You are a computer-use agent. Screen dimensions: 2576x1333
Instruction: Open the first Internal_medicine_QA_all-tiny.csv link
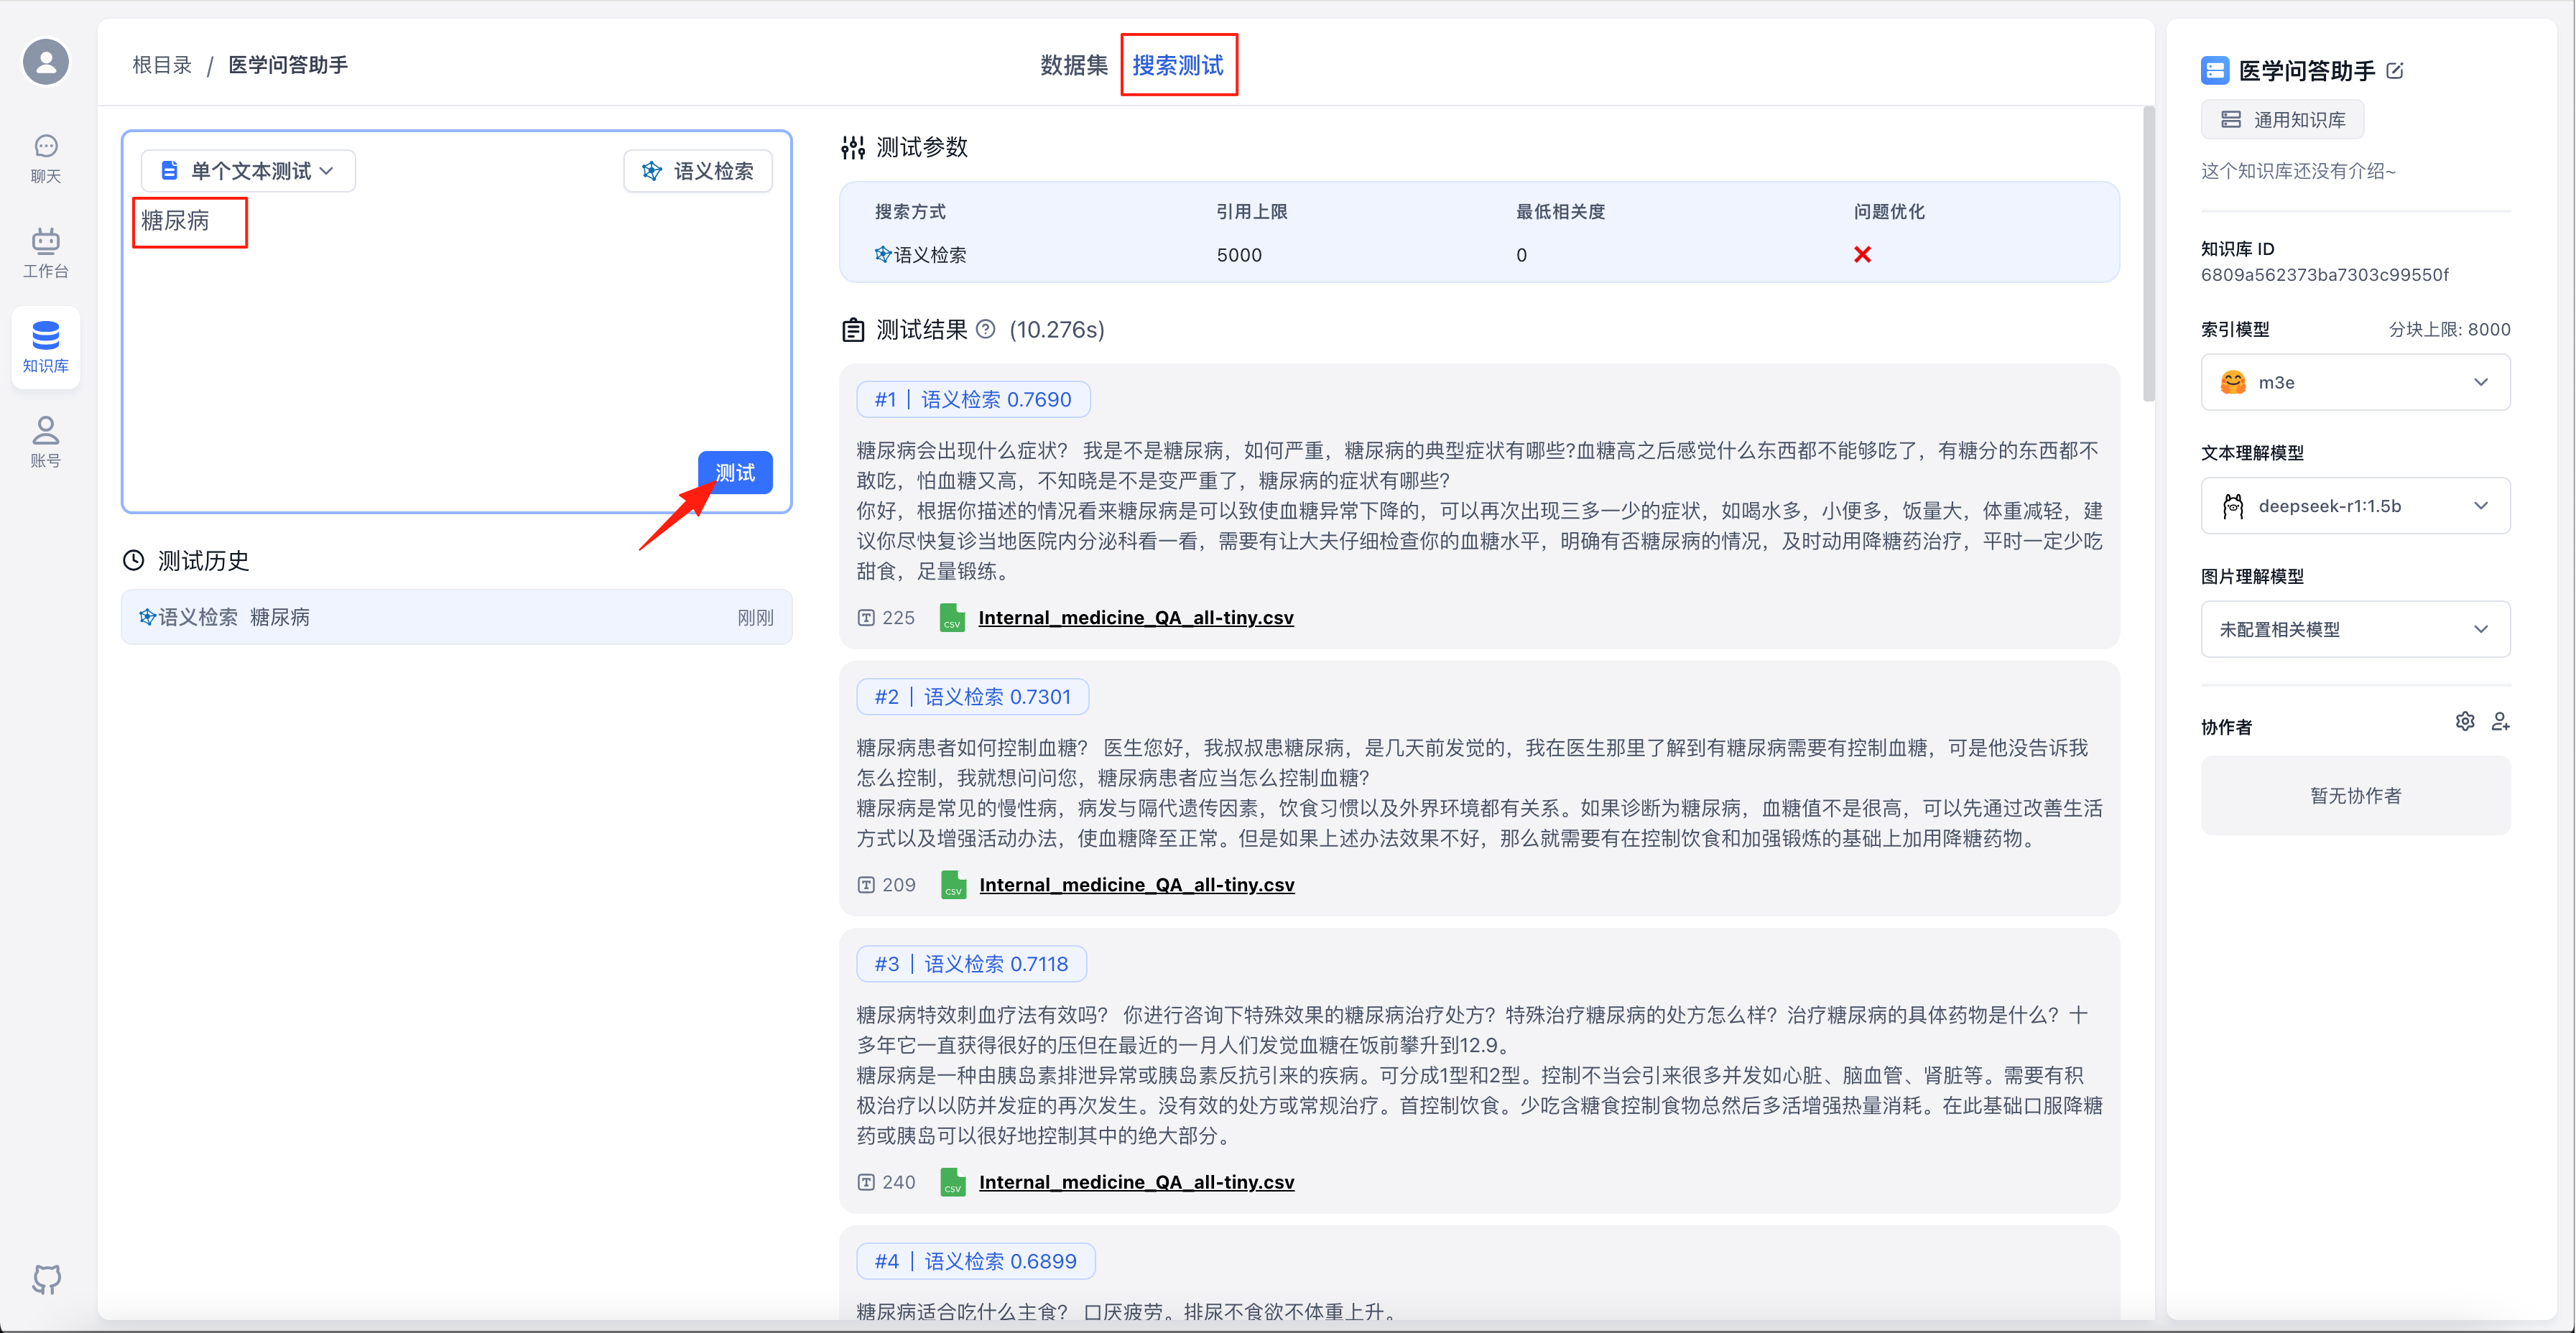pos(1135,618)
